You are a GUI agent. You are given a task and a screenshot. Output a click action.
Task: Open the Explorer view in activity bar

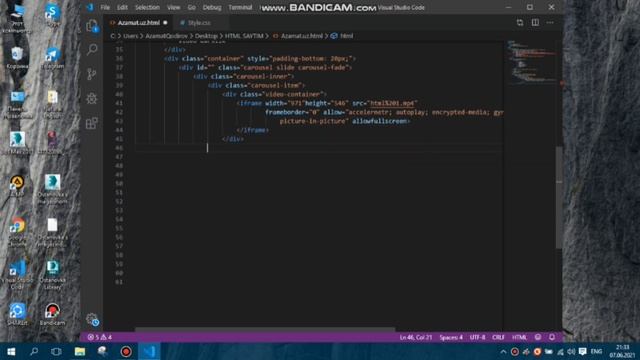point(92,26)
